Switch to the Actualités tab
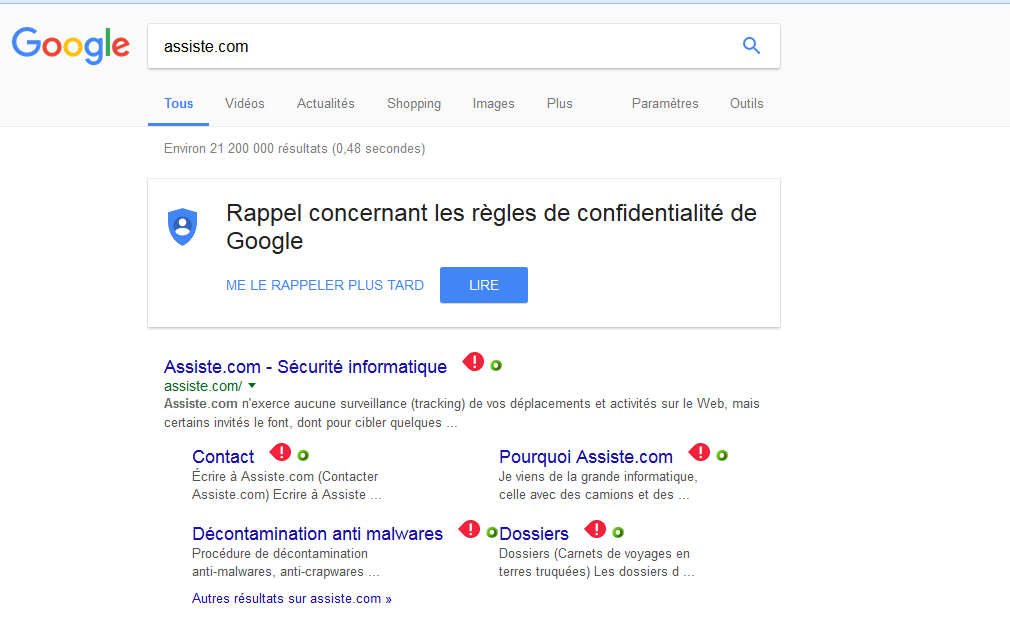Screen dimensions: 1010x622 click(325, 104)
